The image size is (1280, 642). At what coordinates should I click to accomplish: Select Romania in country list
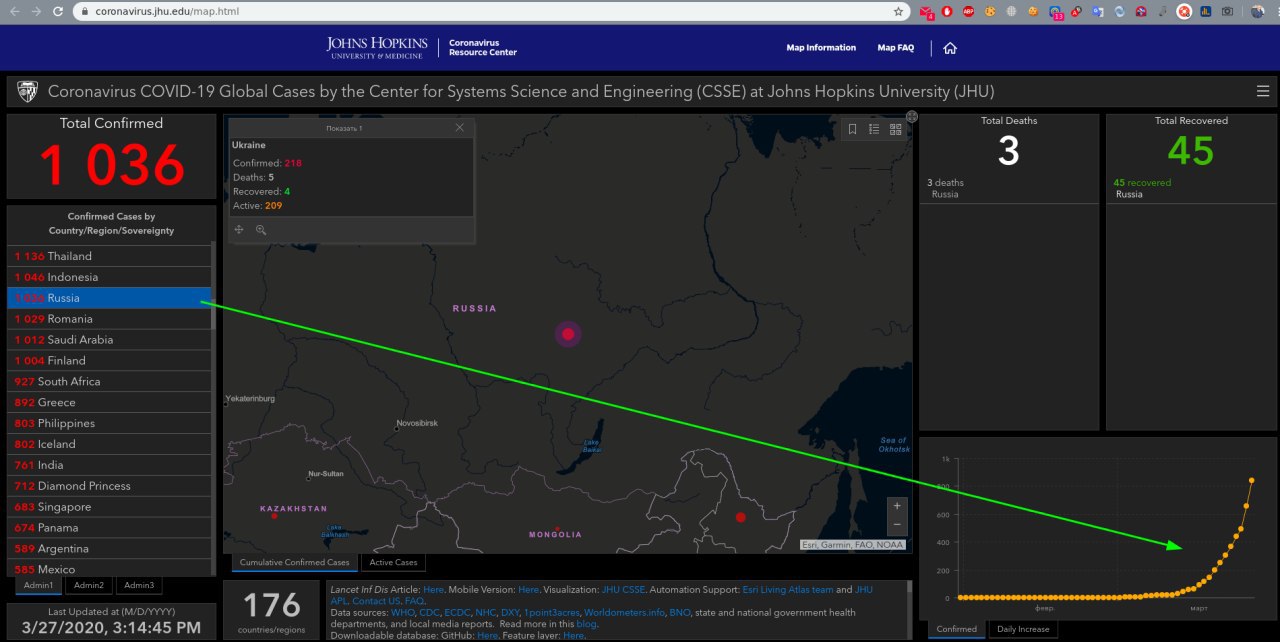point(109,319)
